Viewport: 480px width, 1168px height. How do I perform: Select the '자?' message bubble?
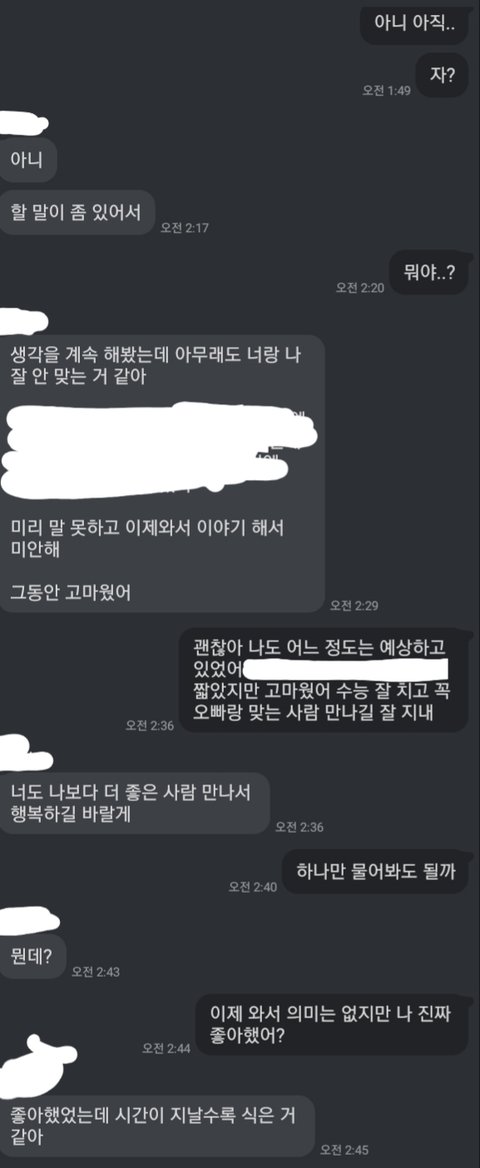click(x=443, y=74)
